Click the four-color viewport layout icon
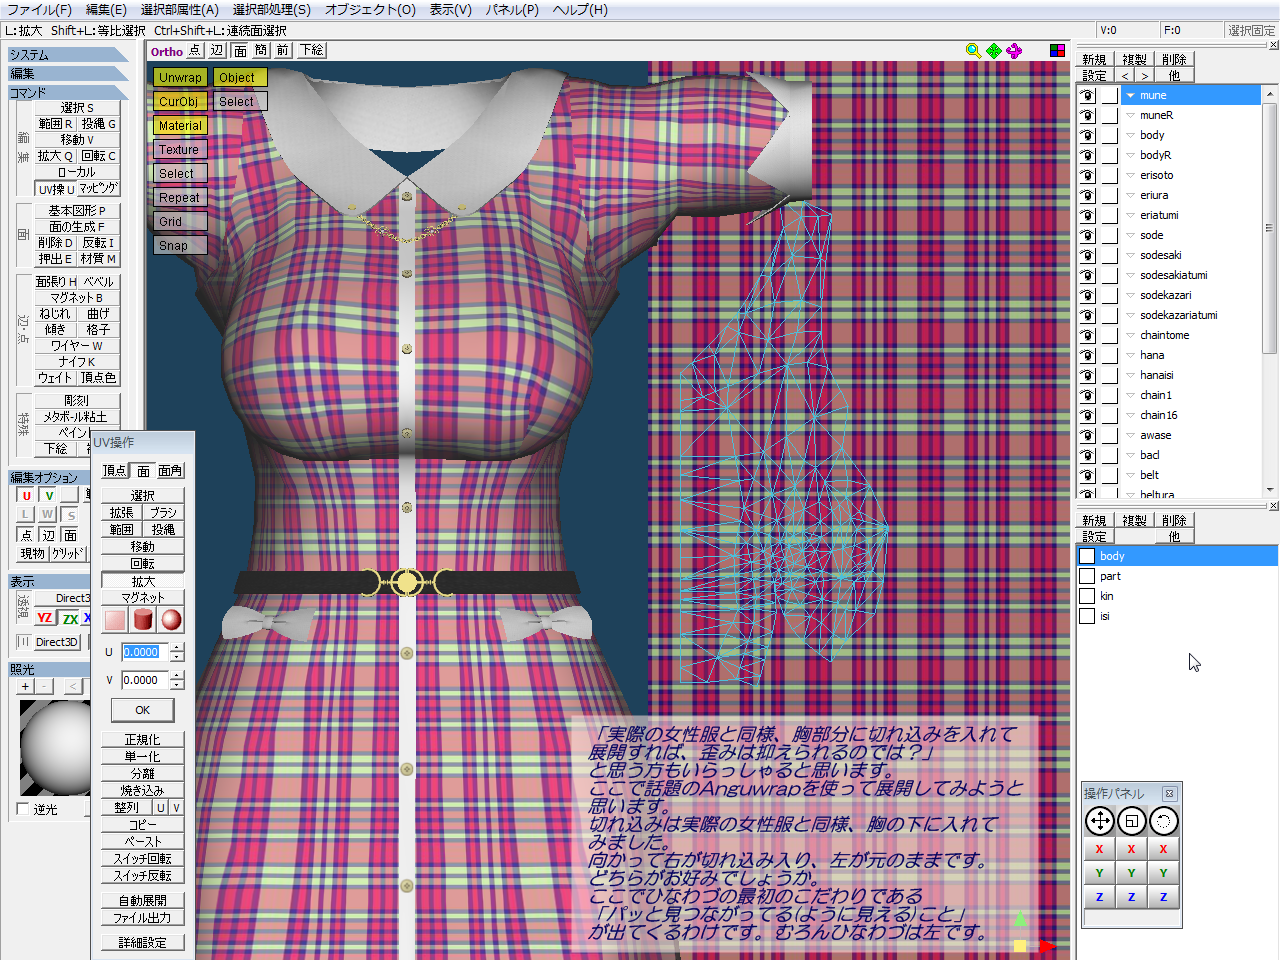The image size is (1280, 960). [x=1057, y=51]
